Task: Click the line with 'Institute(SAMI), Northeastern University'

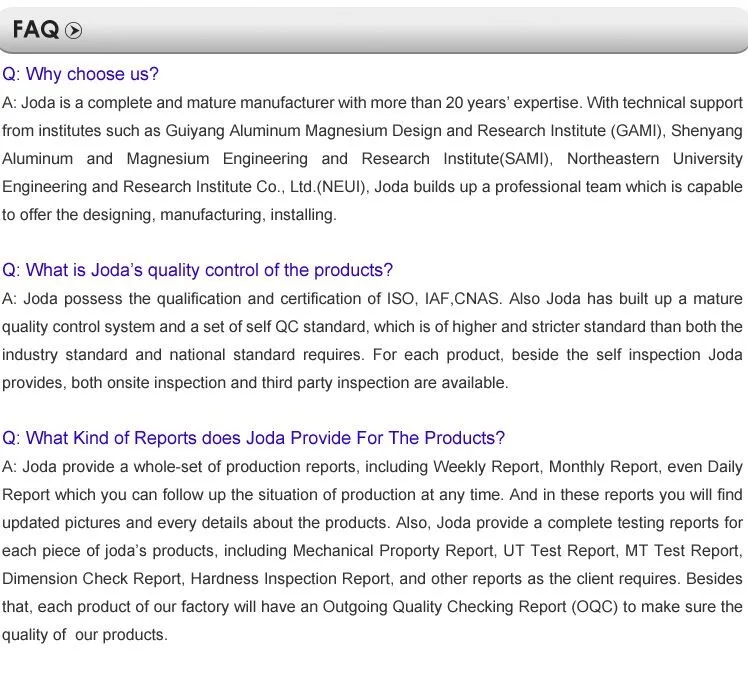Action: click(372, 158)
